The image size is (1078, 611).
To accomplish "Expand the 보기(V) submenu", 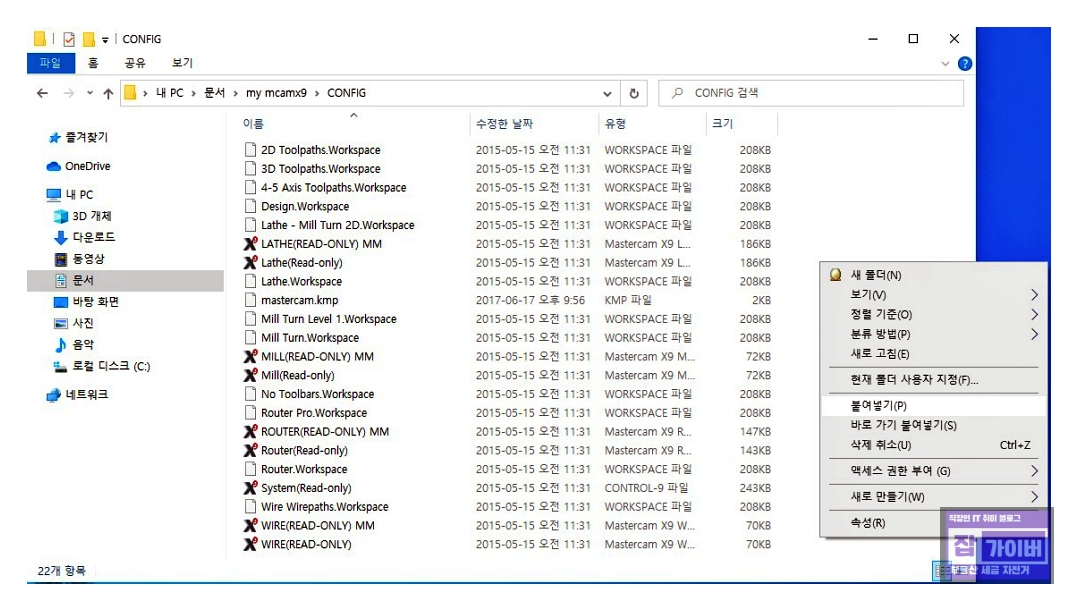I will pos(933,295).
